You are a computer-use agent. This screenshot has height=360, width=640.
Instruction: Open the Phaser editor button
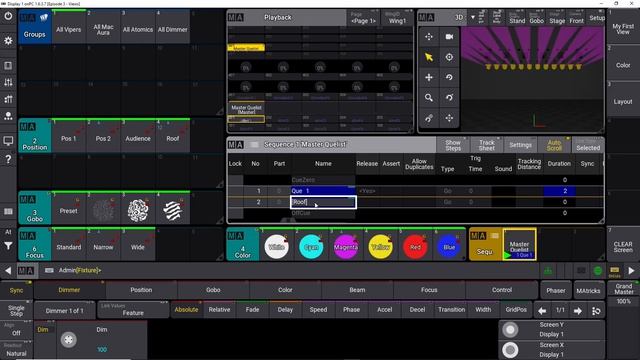coord(556,291)
